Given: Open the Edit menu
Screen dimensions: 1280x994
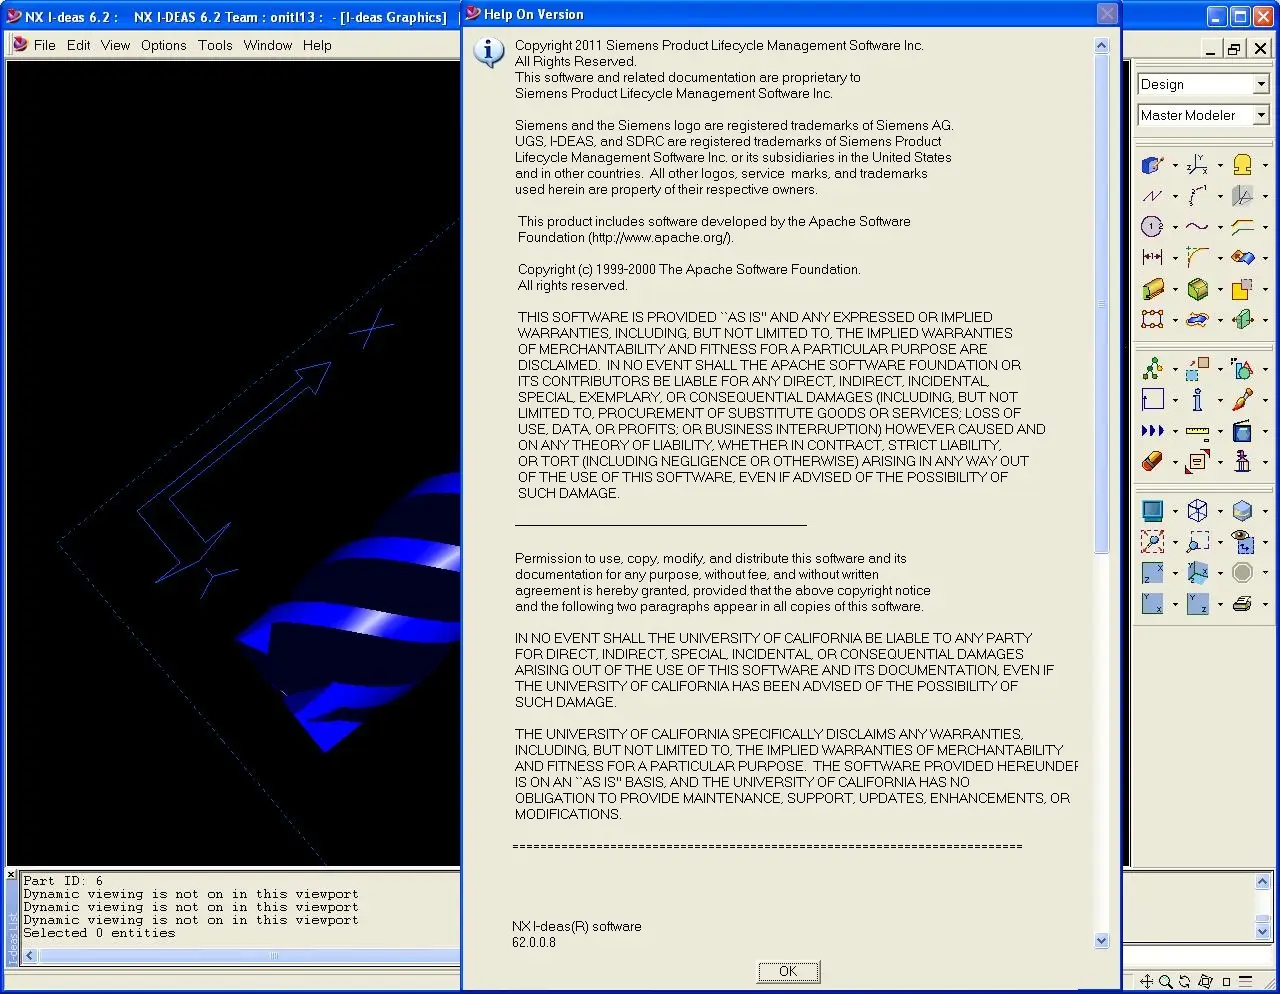Looking at the screenshot, I should coord(79,45).
